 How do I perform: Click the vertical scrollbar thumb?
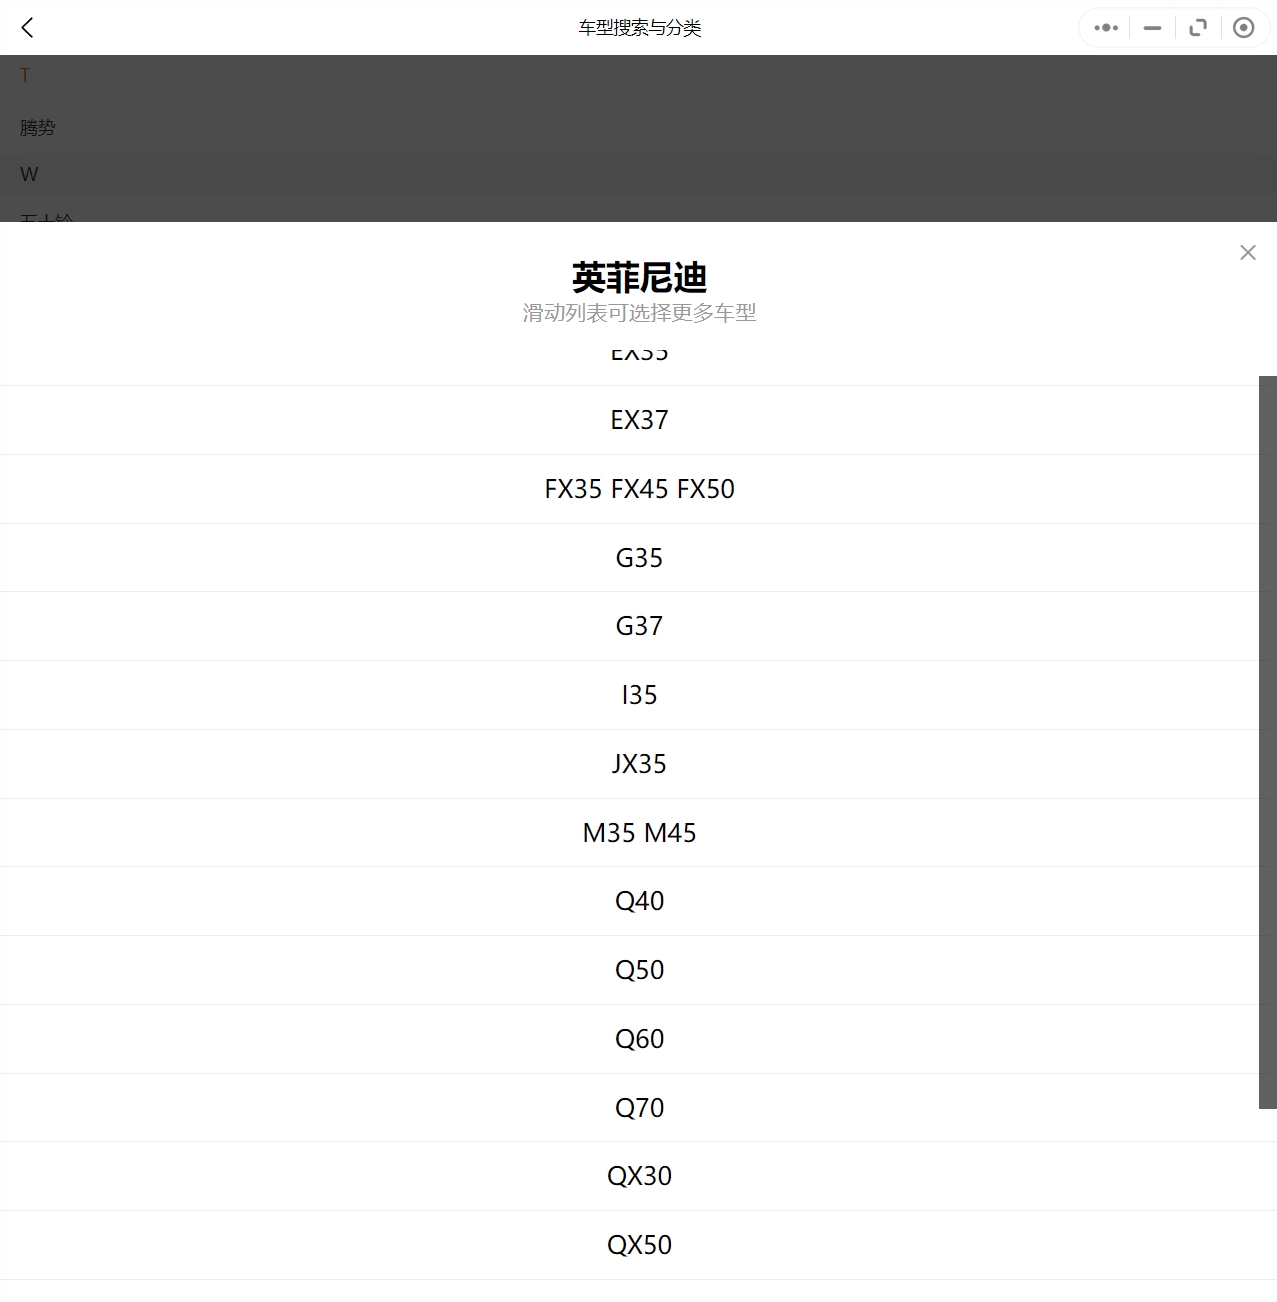[x=1267, y=742]
